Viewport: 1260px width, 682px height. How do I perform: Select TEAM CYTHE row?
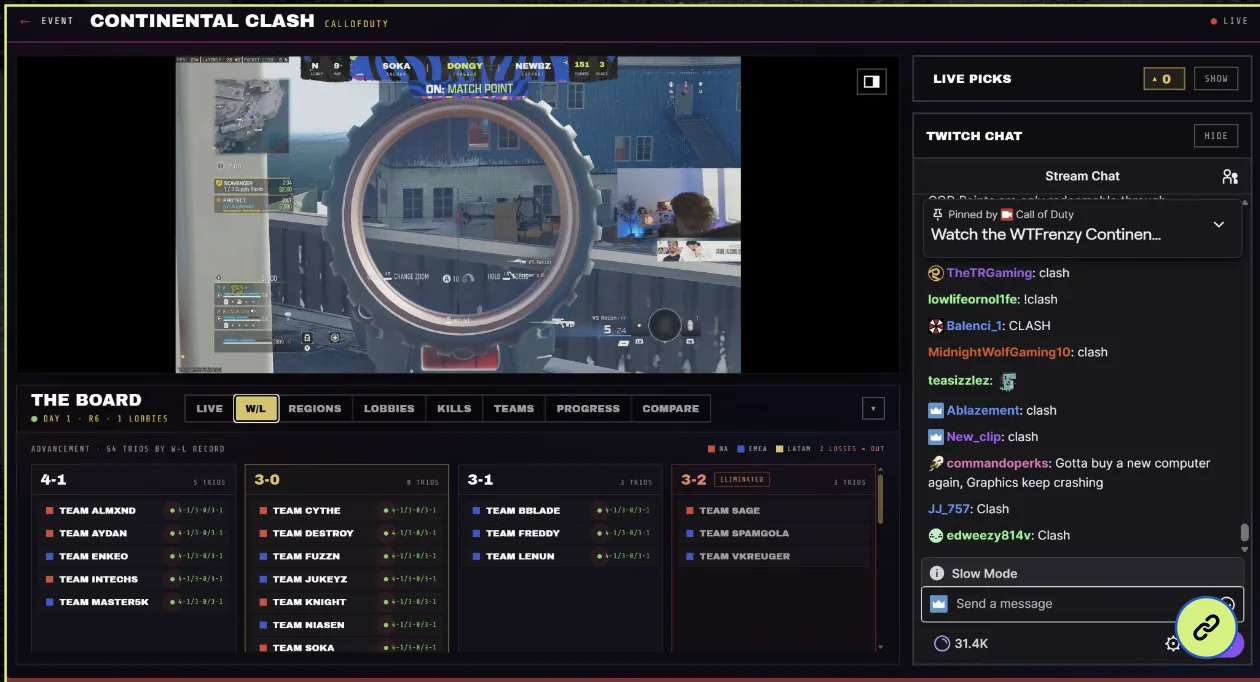347,510
